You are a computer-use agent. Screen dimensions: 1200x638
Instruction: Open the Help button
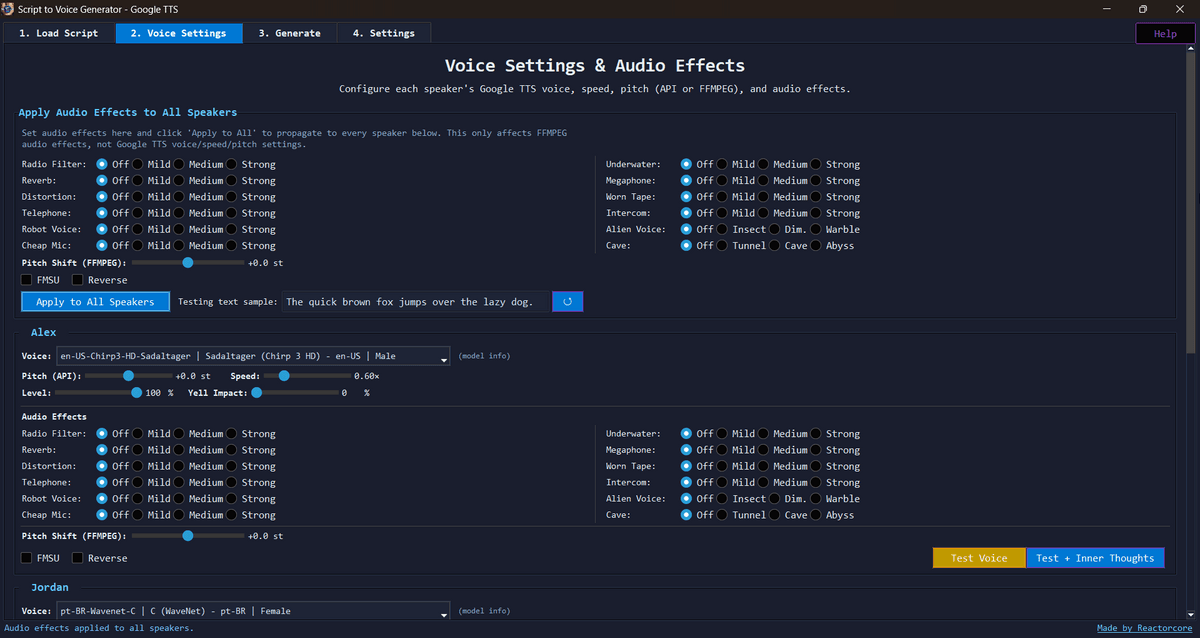pyautogui.click(x=1165, y=33)
